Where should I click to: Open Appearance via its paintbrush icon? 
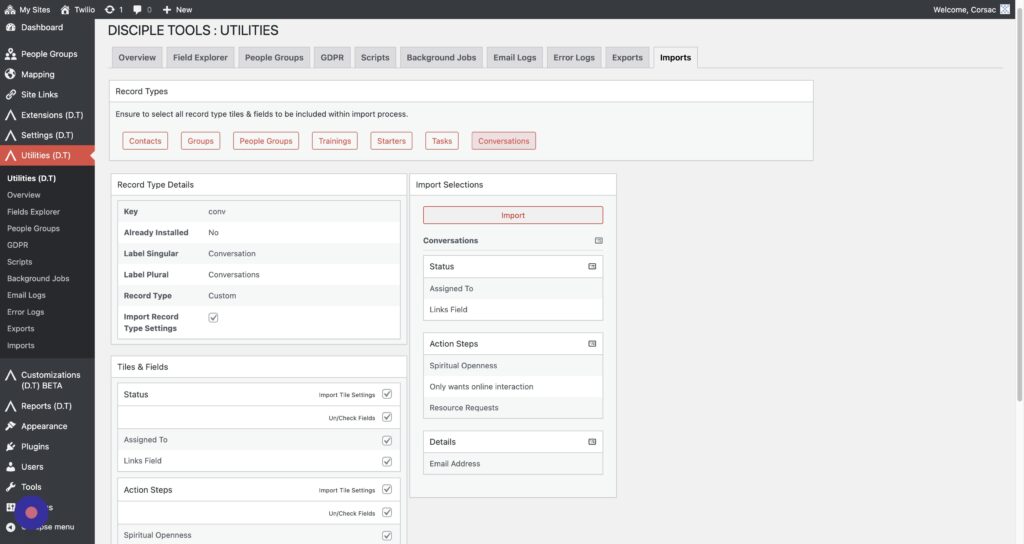10,426
